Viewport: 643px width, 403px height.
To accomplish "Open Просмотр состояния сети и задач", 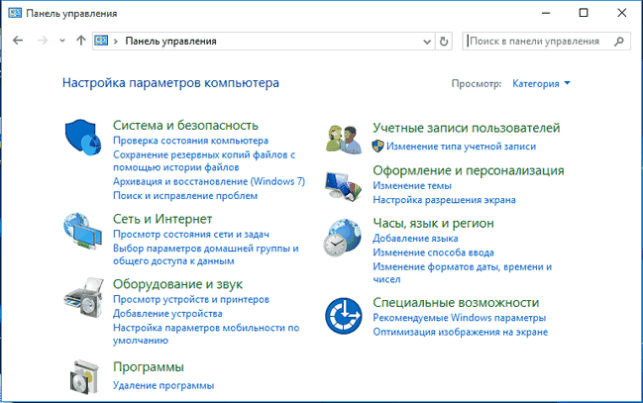I will (191, 234).
